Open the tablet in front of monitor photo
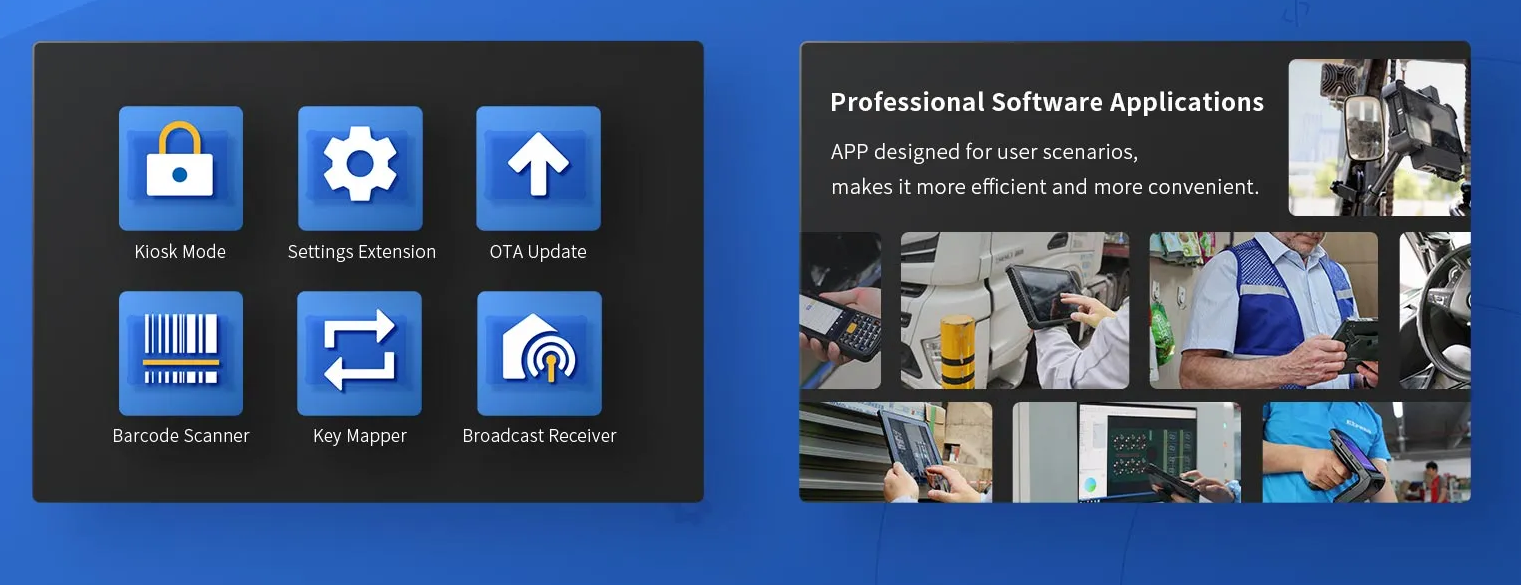The width and height of the screenshot is (1521, 585). 1127,452
